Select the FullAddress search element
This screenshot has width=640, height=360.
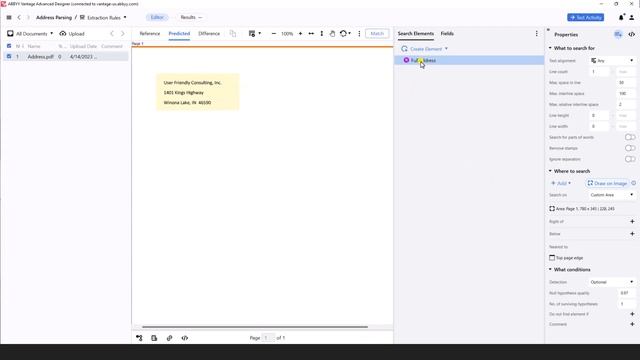469,60
